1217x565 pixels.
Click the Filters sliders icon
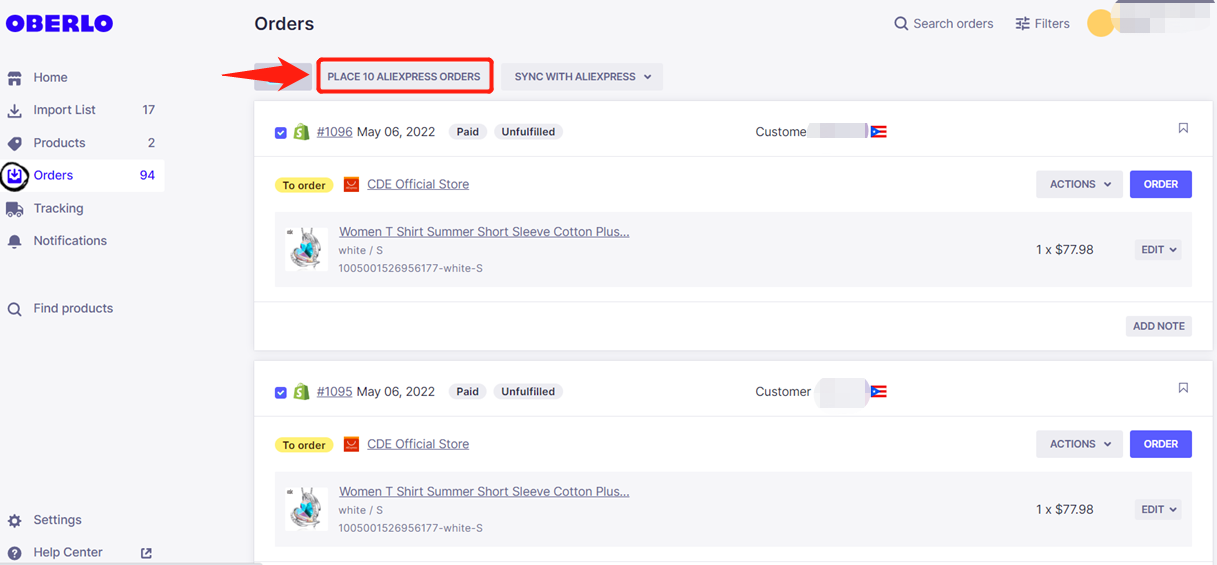tap(1022, 24)
